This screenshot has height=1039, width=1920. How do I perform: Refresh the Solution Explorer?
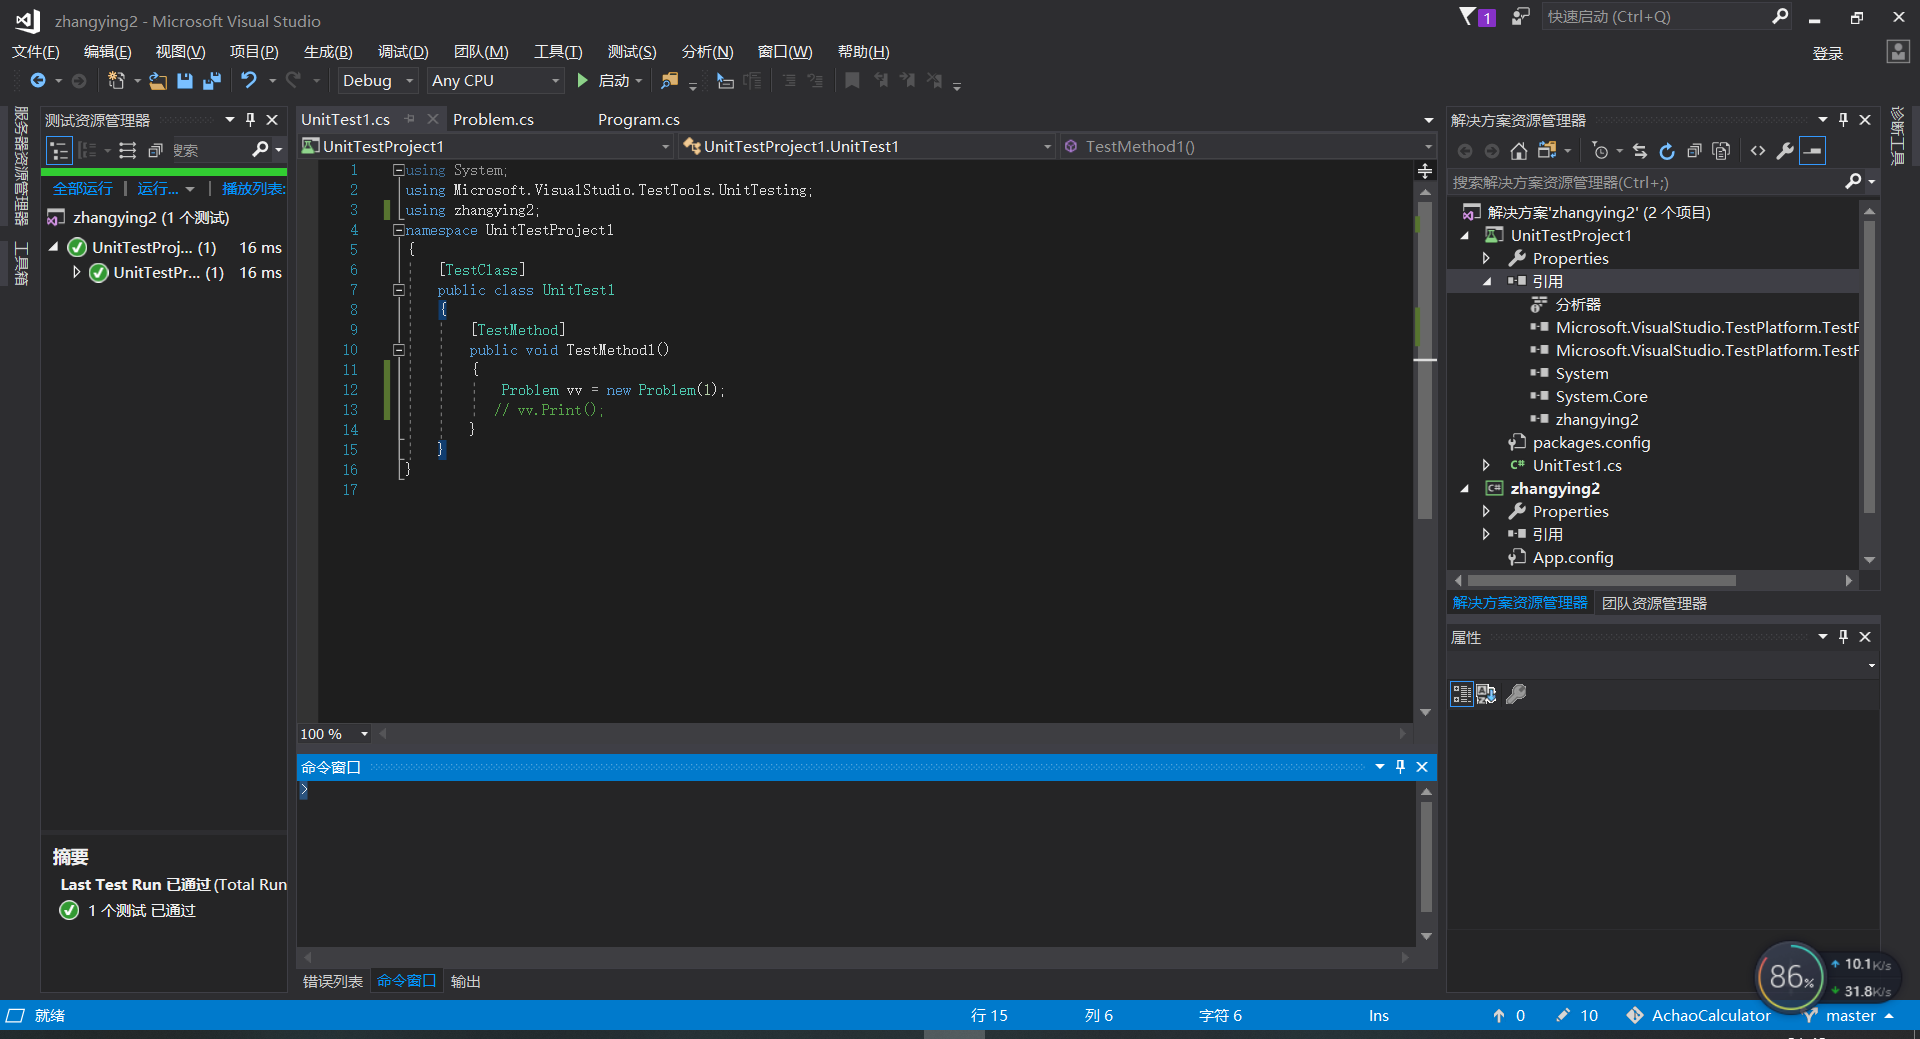click(1667, 151)
